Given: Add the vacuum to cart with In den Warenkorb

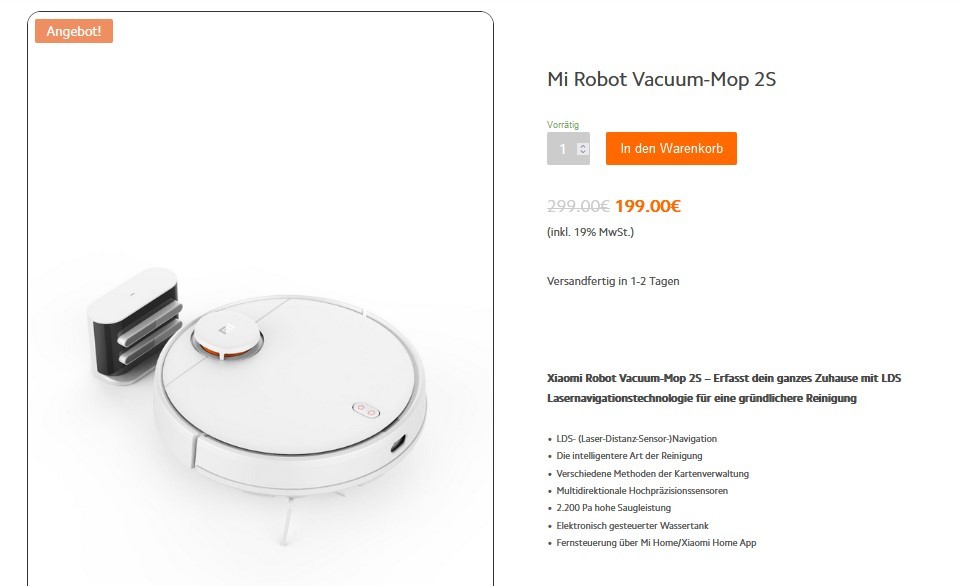Looking at the screenshot, I should 671,149.
